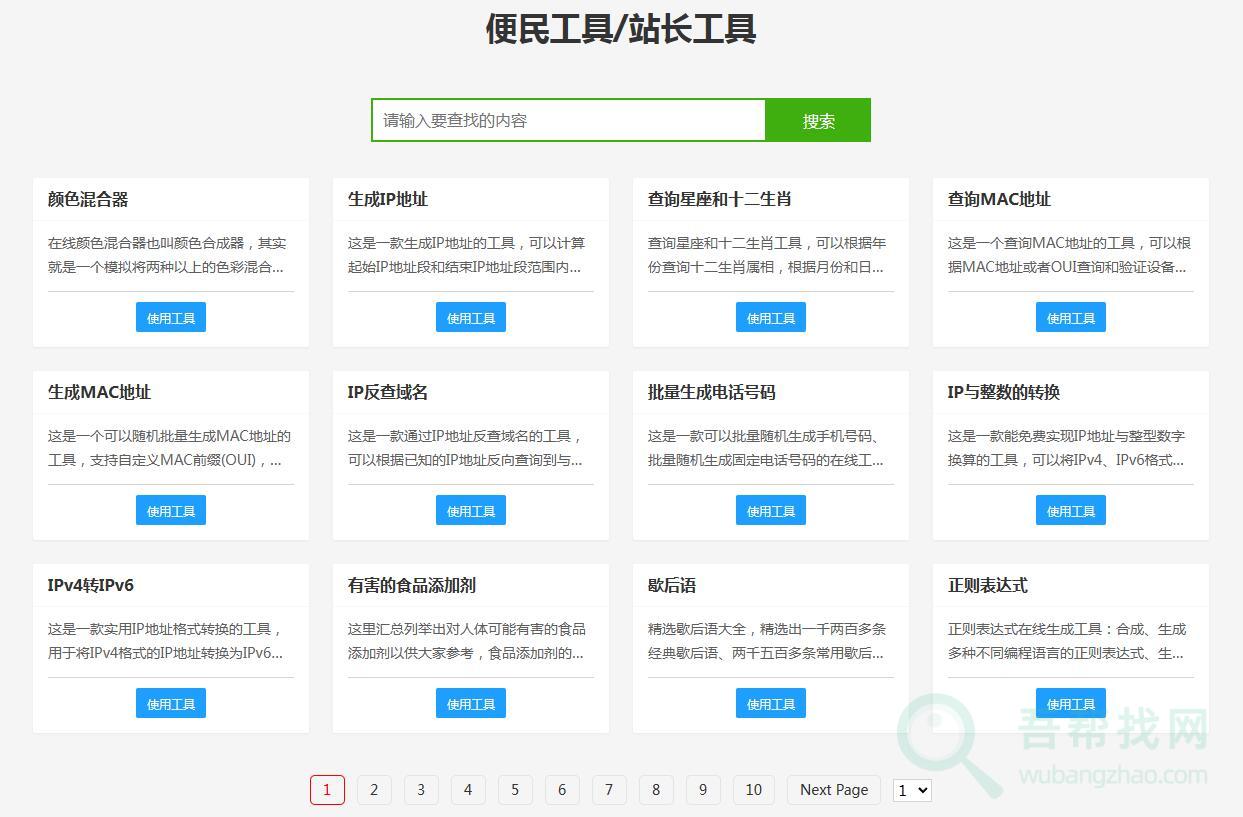This screenshot has height=817, width=1243.
Task: Click 使用工具 under IP反查域名
Action: point(471,511)
